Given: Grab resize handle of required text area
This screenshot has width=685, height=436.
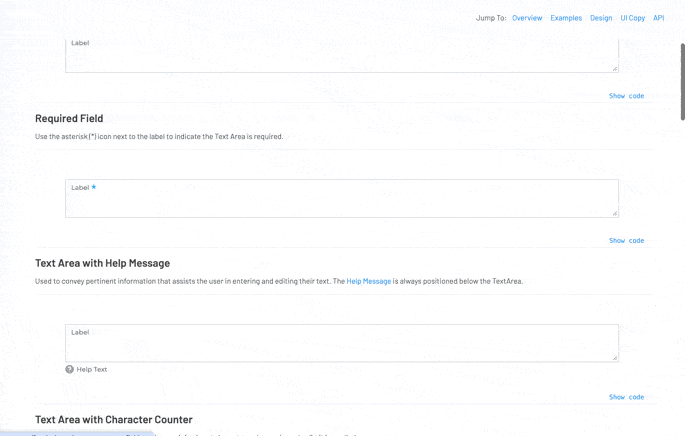Looking at the screenshot, I should (x=615, y=213).
